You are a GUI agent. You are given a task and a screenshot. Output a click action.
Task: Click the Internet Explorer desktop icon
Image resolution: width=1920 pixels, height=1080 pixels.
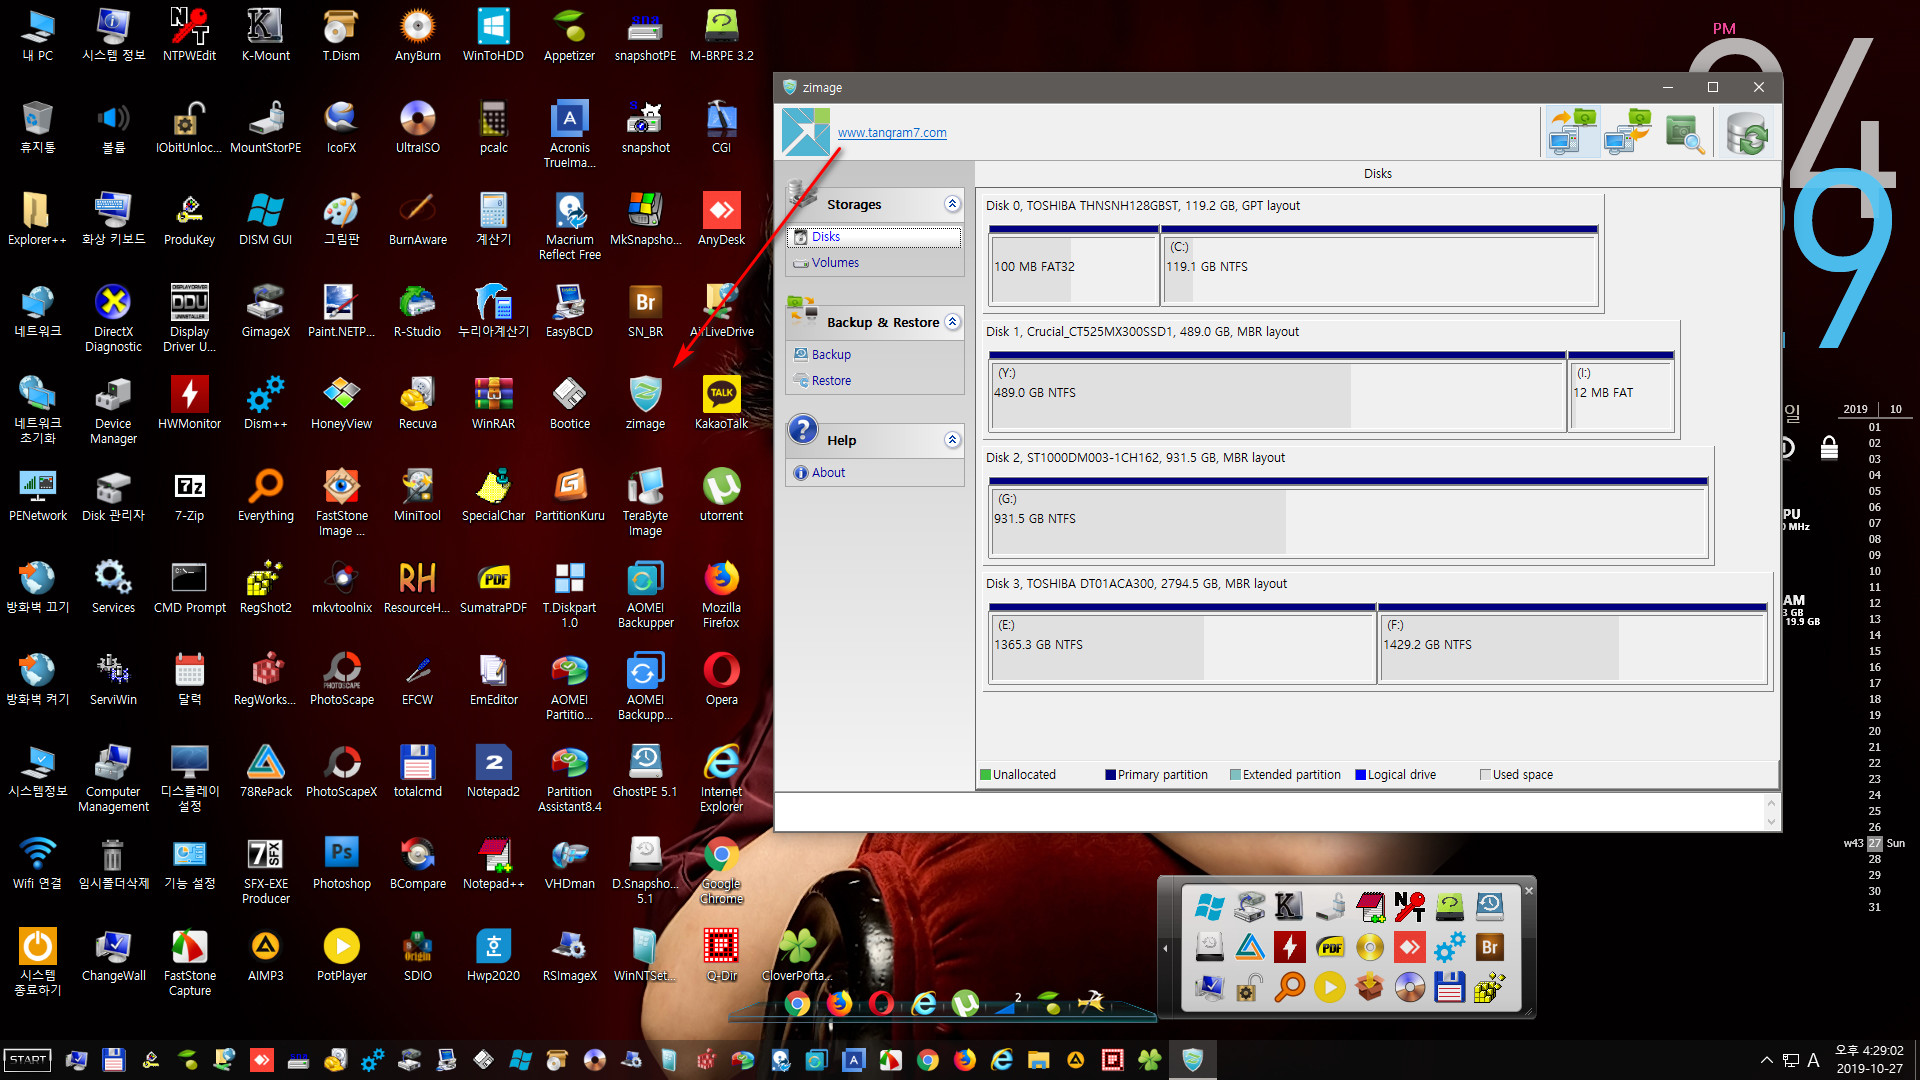tap(721, 778)
